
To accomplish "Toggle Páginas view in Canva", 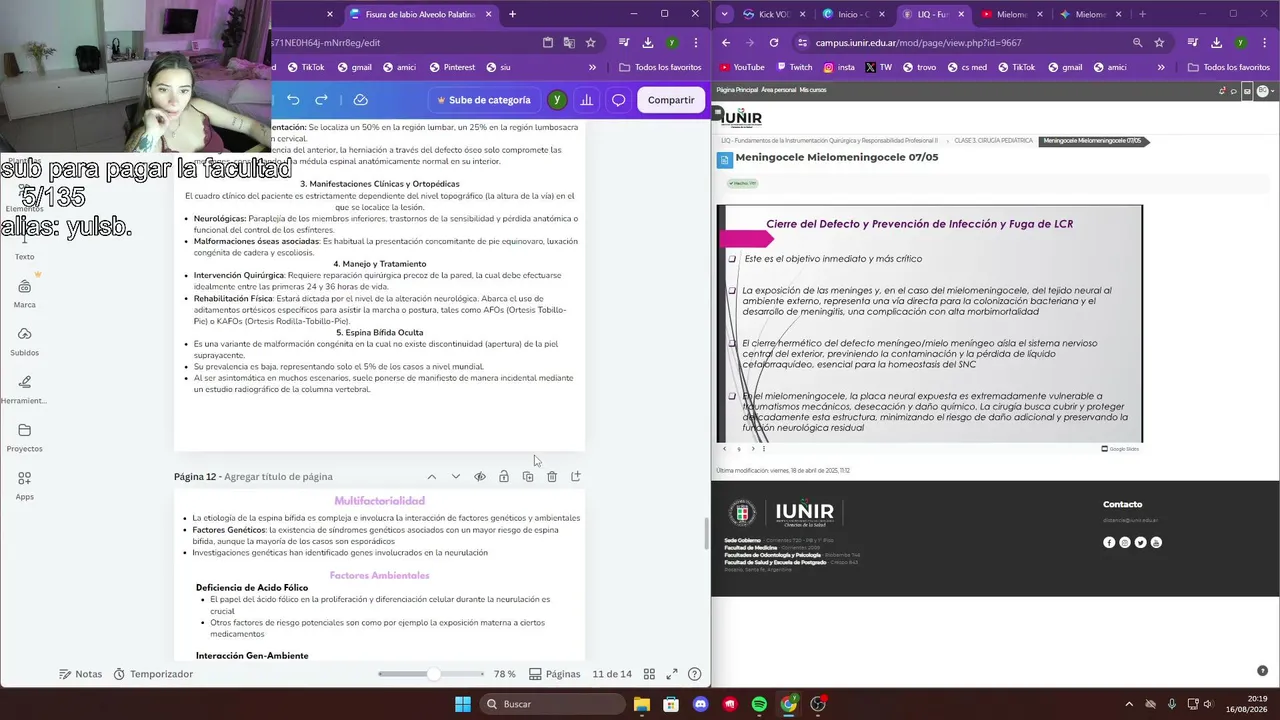I will [554, 674].
